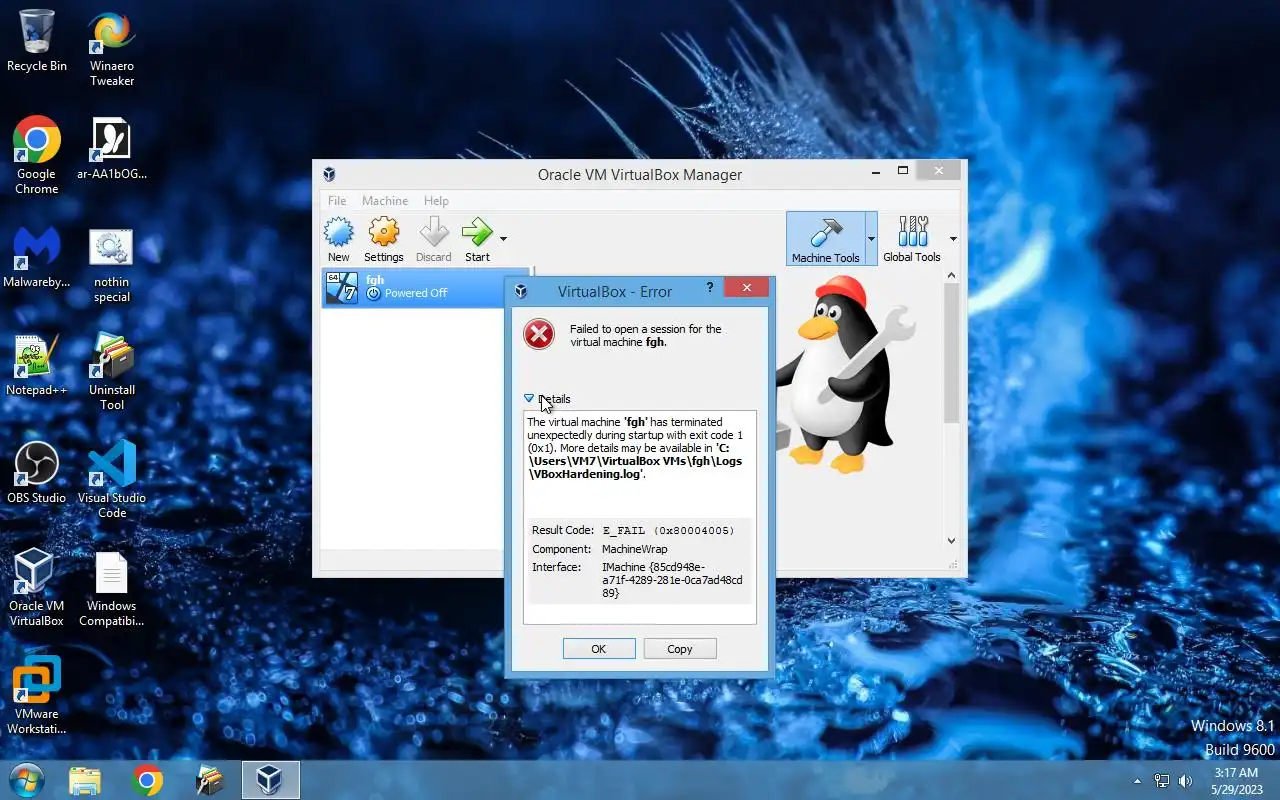
Task: Open ar-AA1bOG desktop file icon
Action: click(x=112, y=148)
